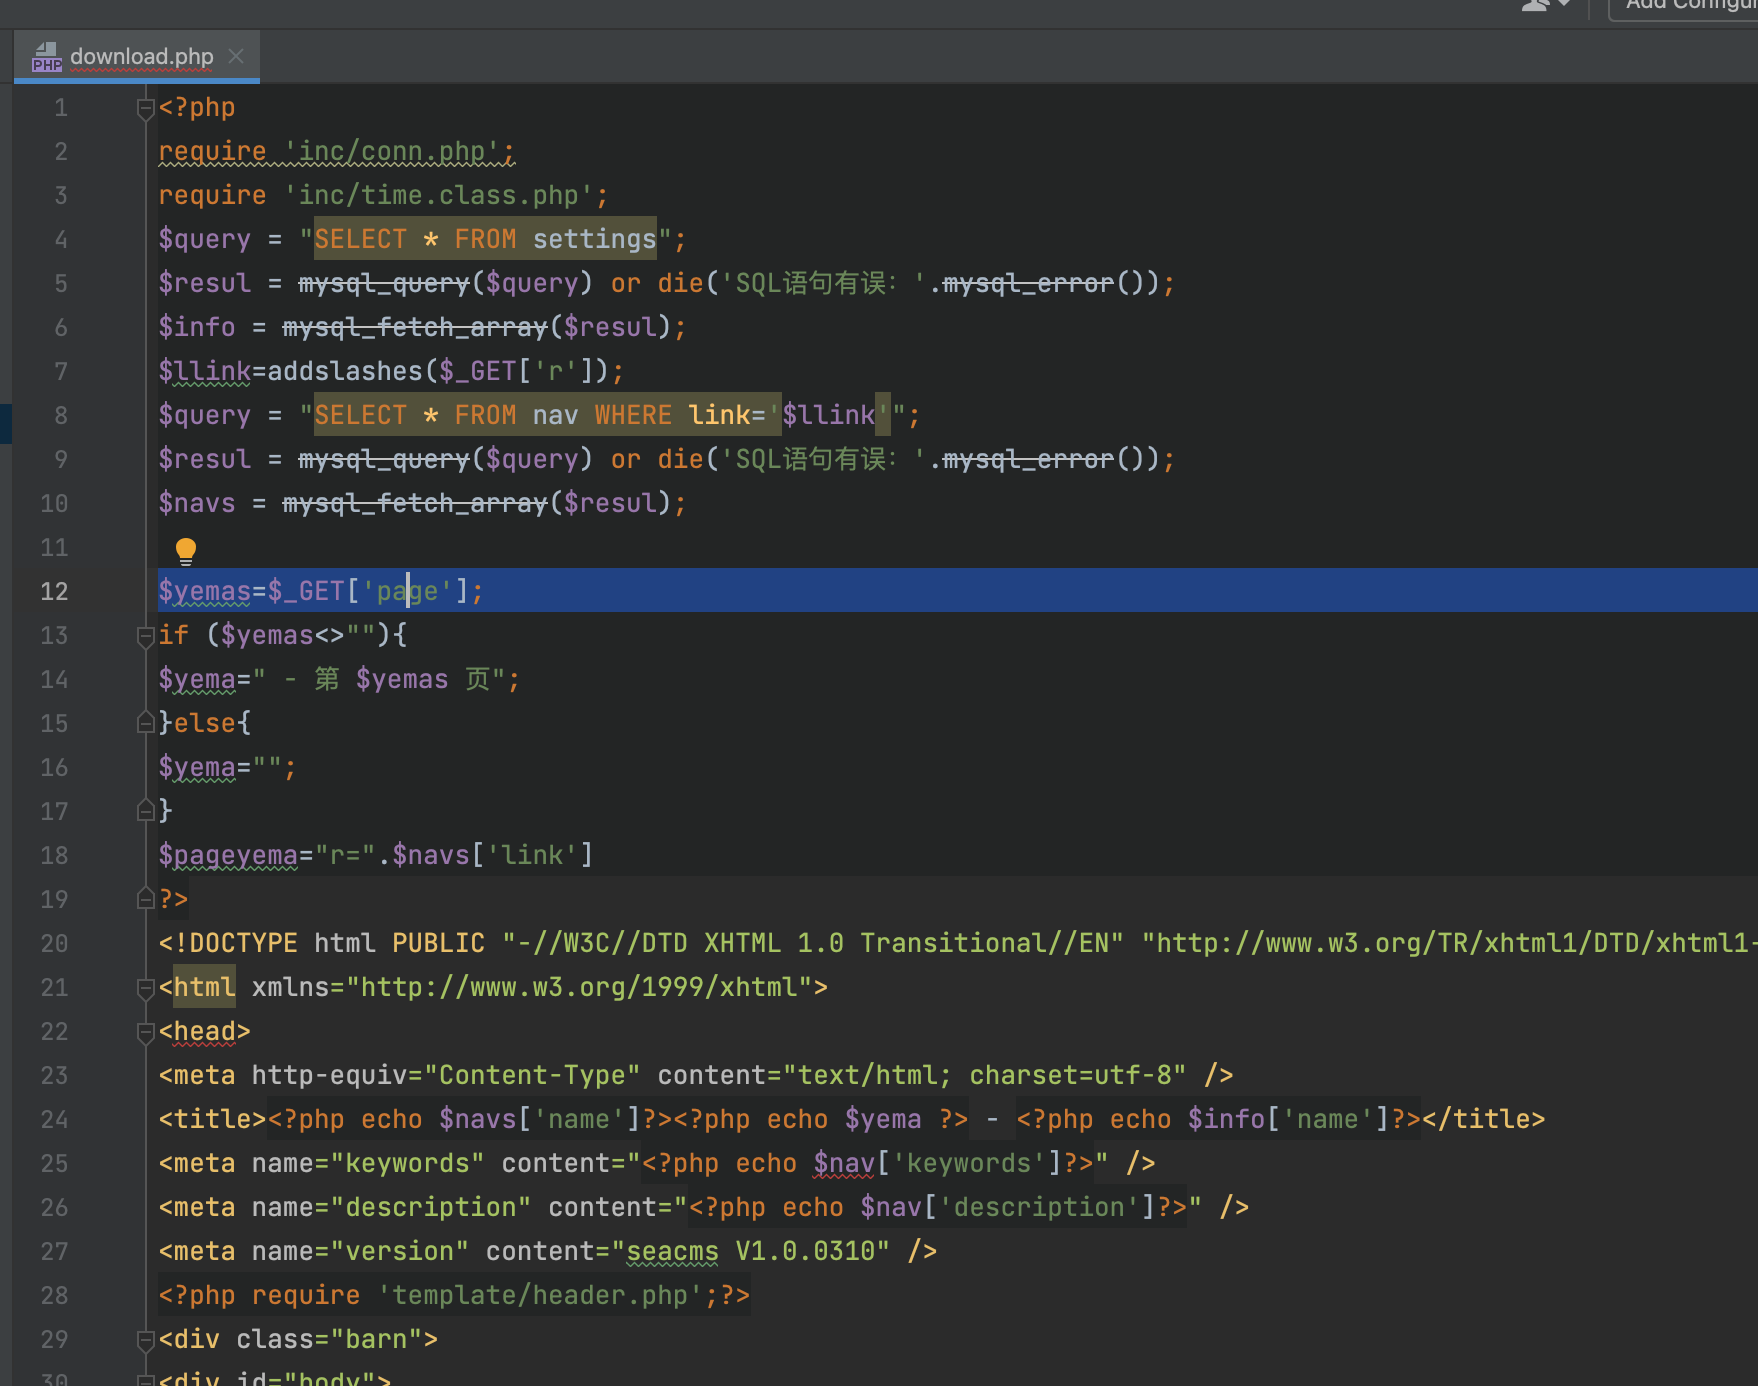Click the text require 'inc/conn.php';
This screenshot has height=1386, width=1758.
coord(337,151)
